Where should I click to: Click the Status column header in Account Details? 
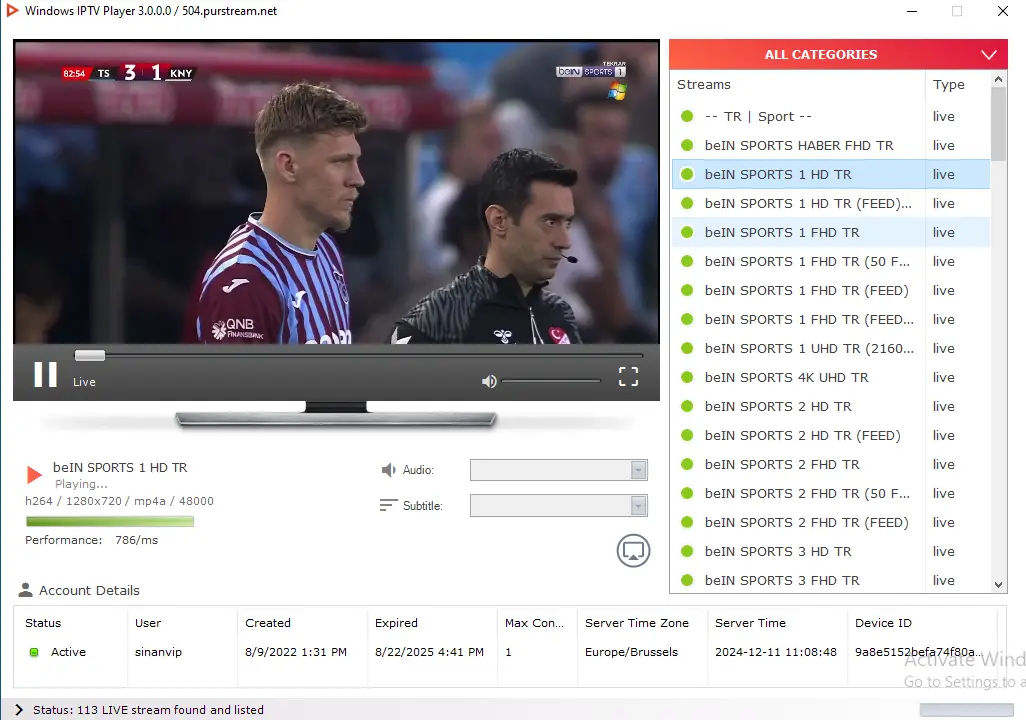71,623
